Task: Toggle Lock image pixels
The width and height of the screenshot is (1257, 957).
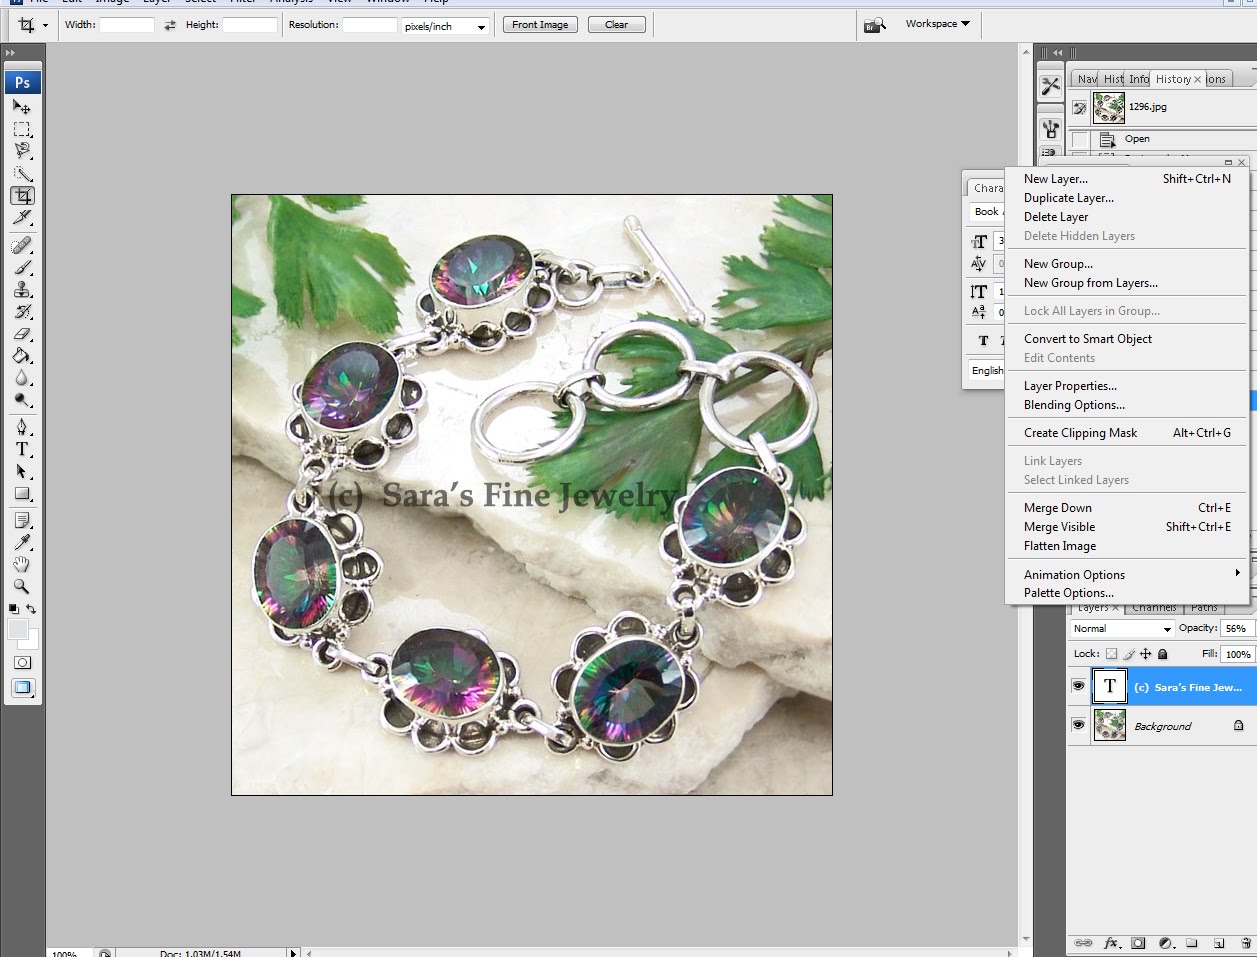Action: pyautogui.click(x=1129, y=654)
